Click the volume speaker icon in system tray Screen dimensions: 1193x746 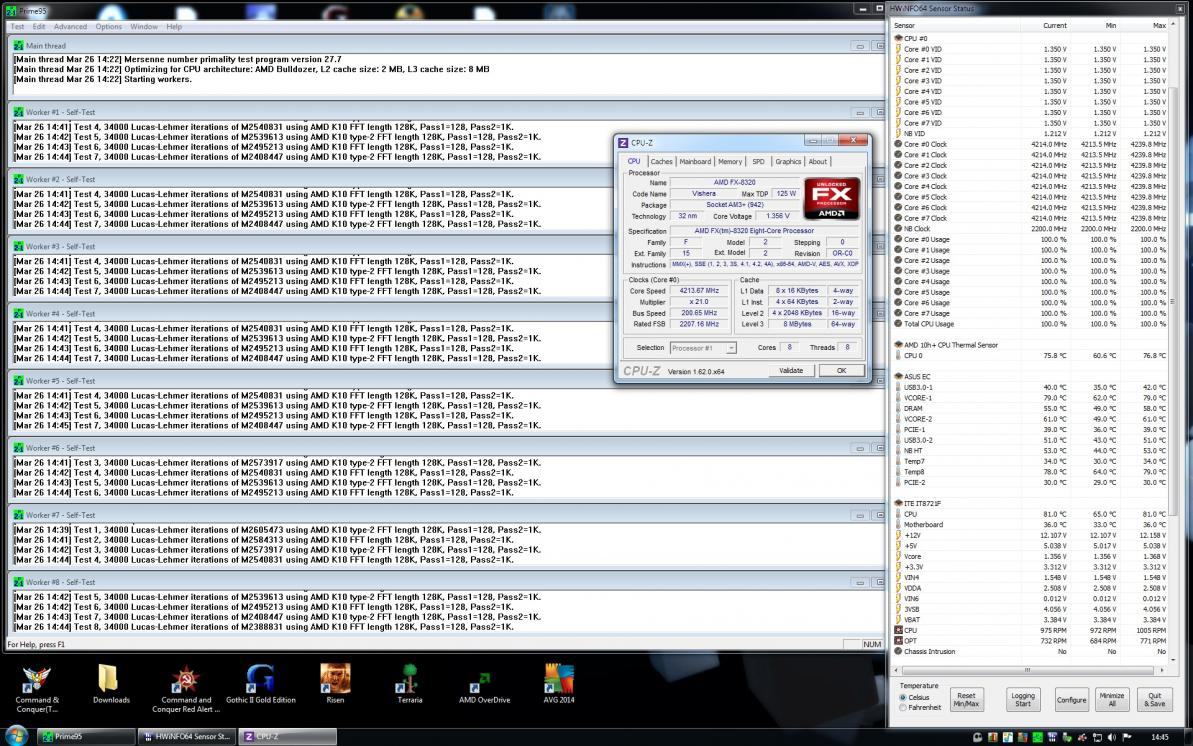coord(1112,737)
